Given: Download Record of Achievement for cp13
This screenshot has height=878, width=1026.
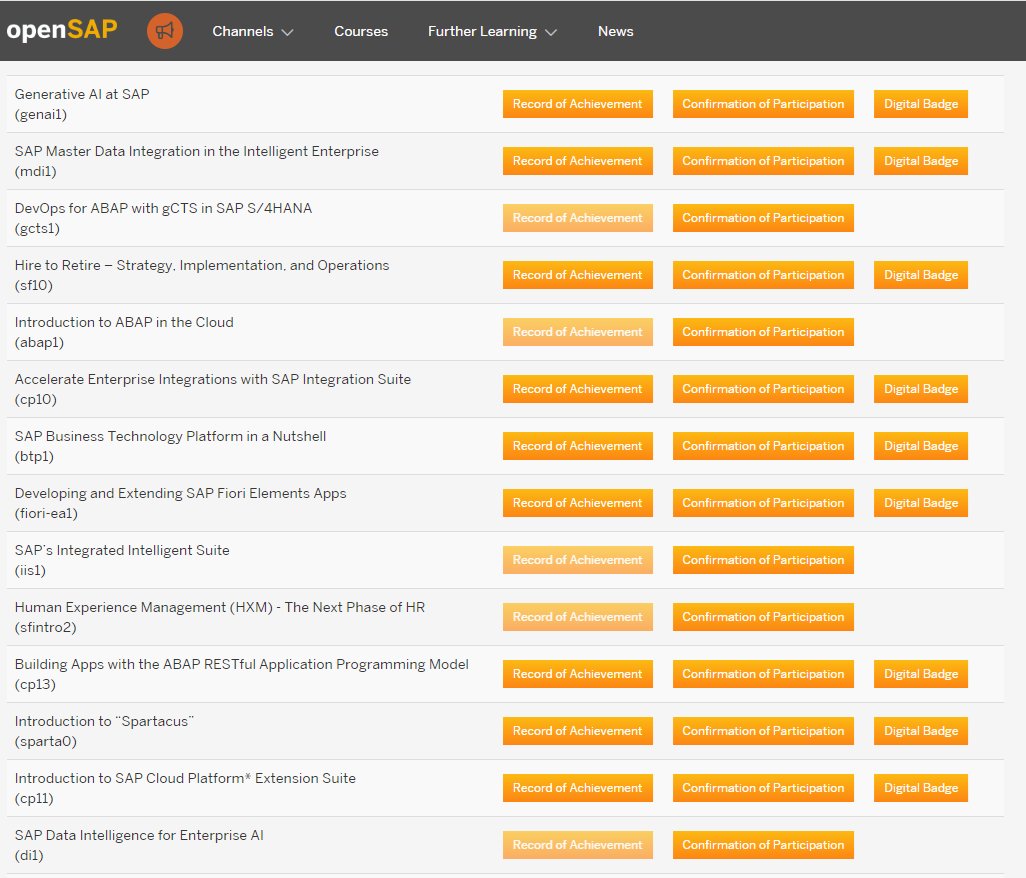Looking at the screenshot, I should (578, 673).
